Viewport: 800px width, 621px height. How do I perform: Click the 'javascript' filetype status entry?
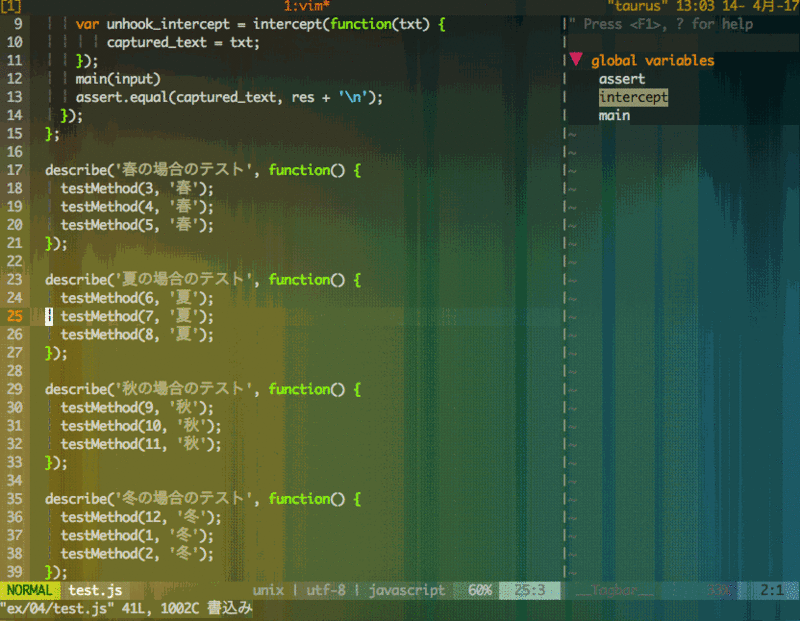[407, 590]
